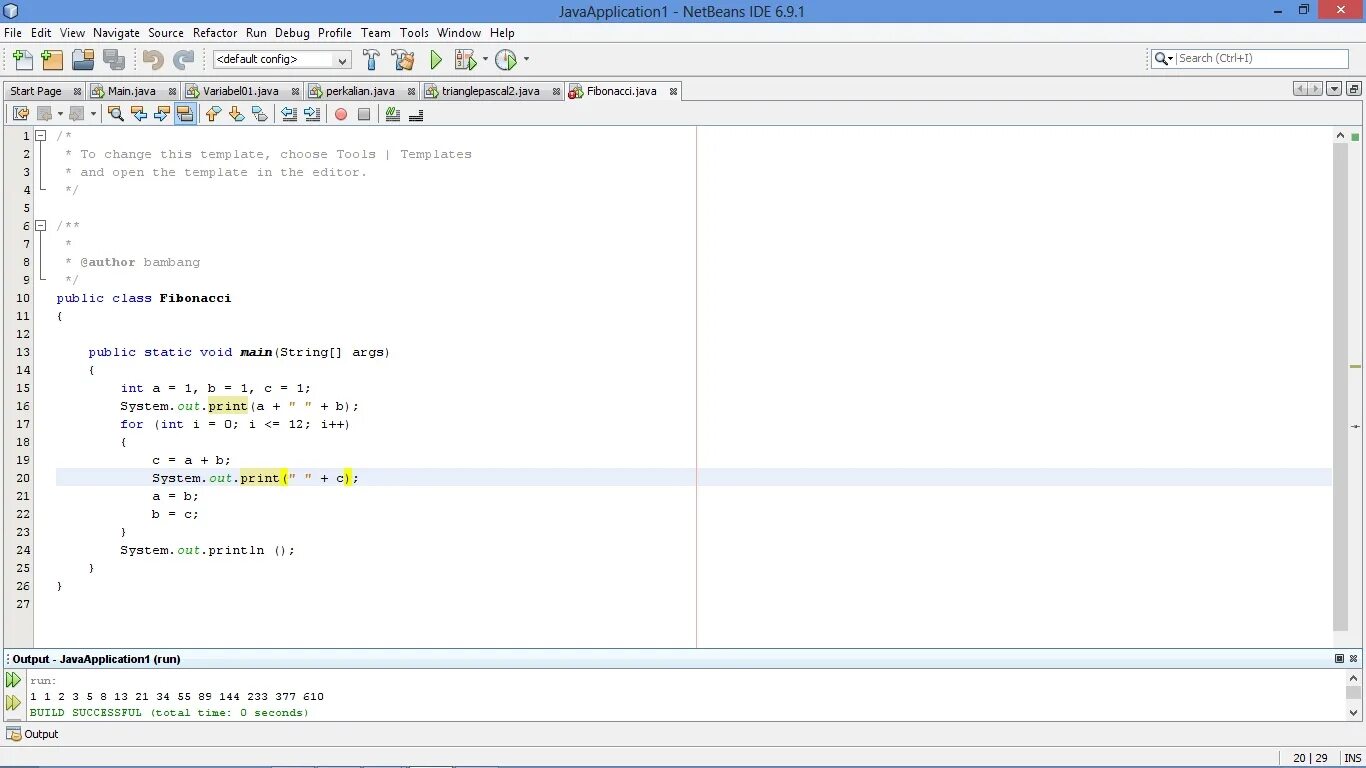Viewport: 1366px width, 768px height.
Task: Profile main project clock icon
Action: (506, 60)
